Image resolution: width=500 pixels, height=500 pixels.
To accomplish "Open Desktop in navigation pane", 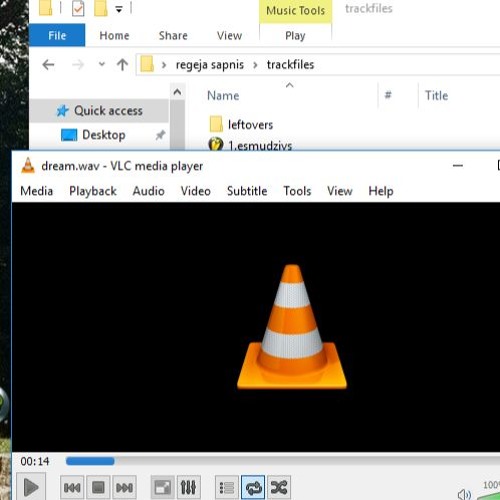I will (x=104, y=135).
